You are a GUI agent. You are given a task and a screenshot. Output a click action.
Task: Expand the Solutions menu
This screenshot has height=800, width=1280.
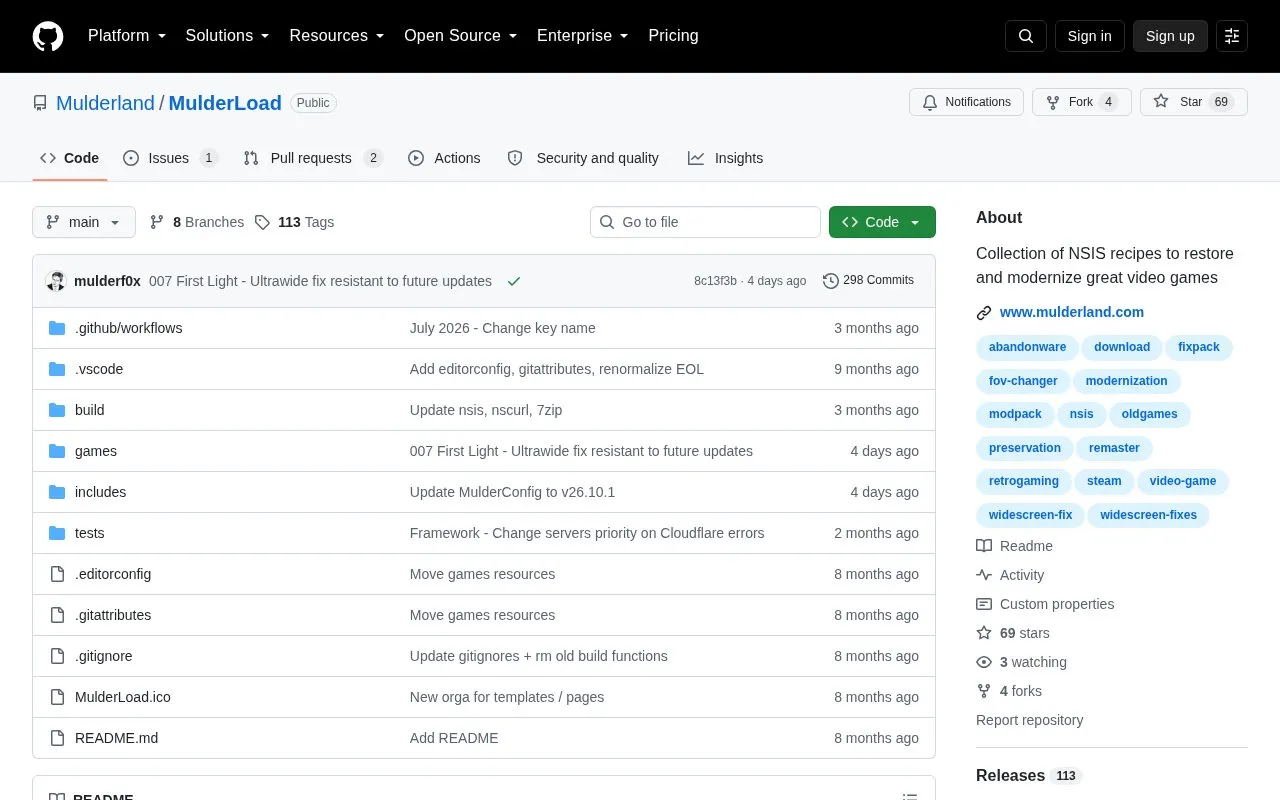227,36
